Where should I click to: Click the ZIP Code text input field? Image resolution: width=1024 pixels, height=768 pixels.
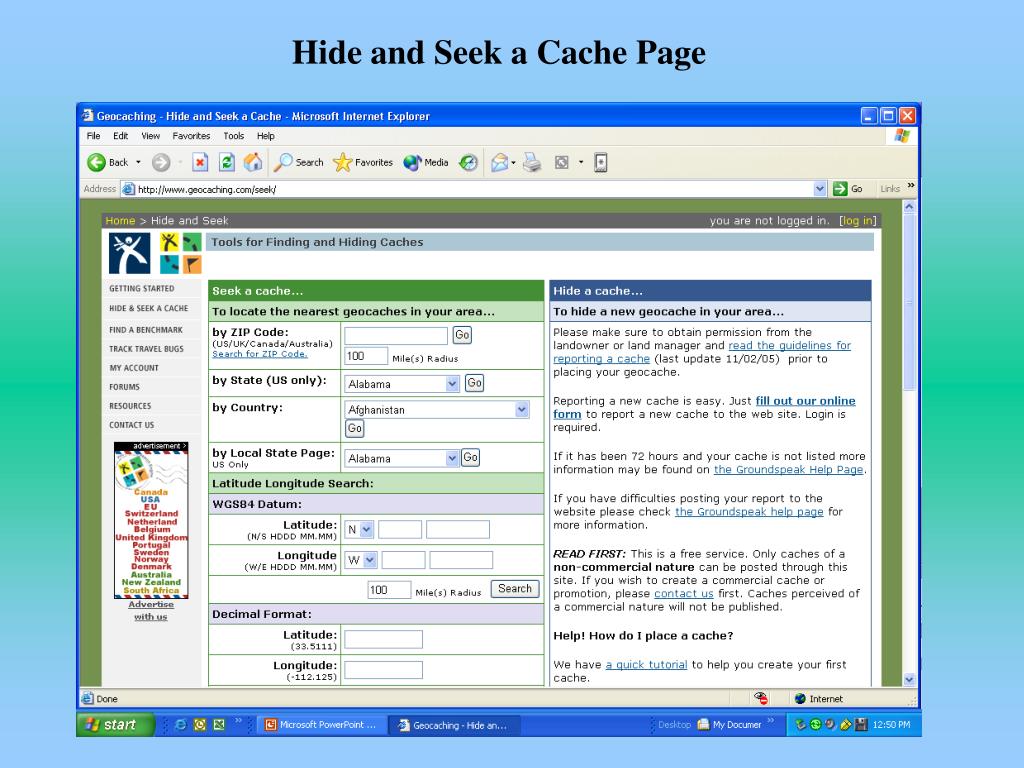coord(396,336)
